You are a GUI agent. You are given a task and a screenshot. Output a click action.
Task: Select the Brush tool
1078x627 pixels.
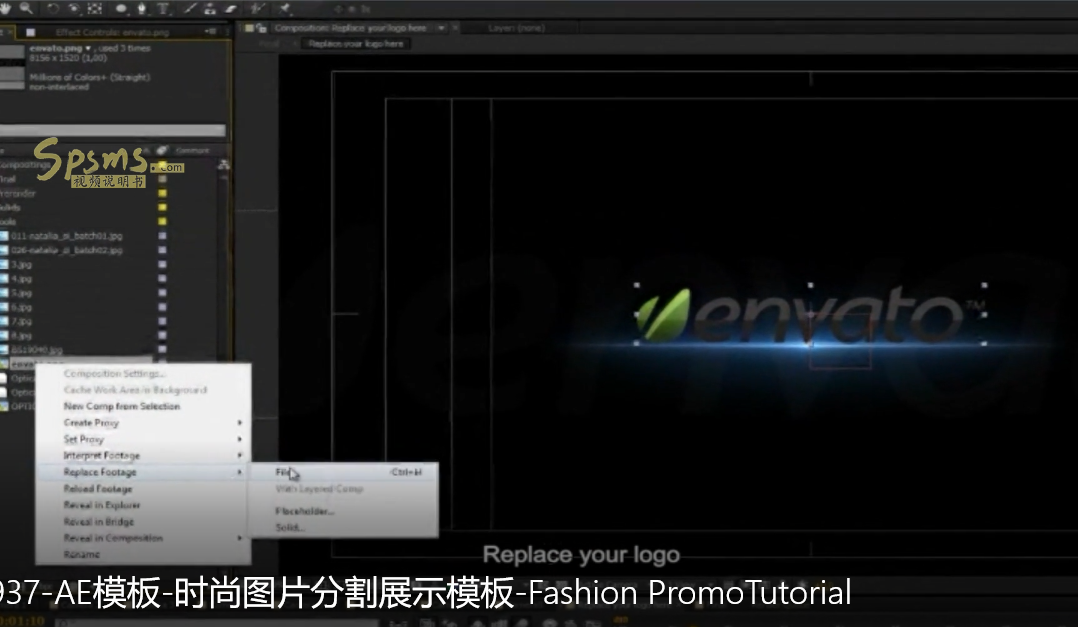190,9
